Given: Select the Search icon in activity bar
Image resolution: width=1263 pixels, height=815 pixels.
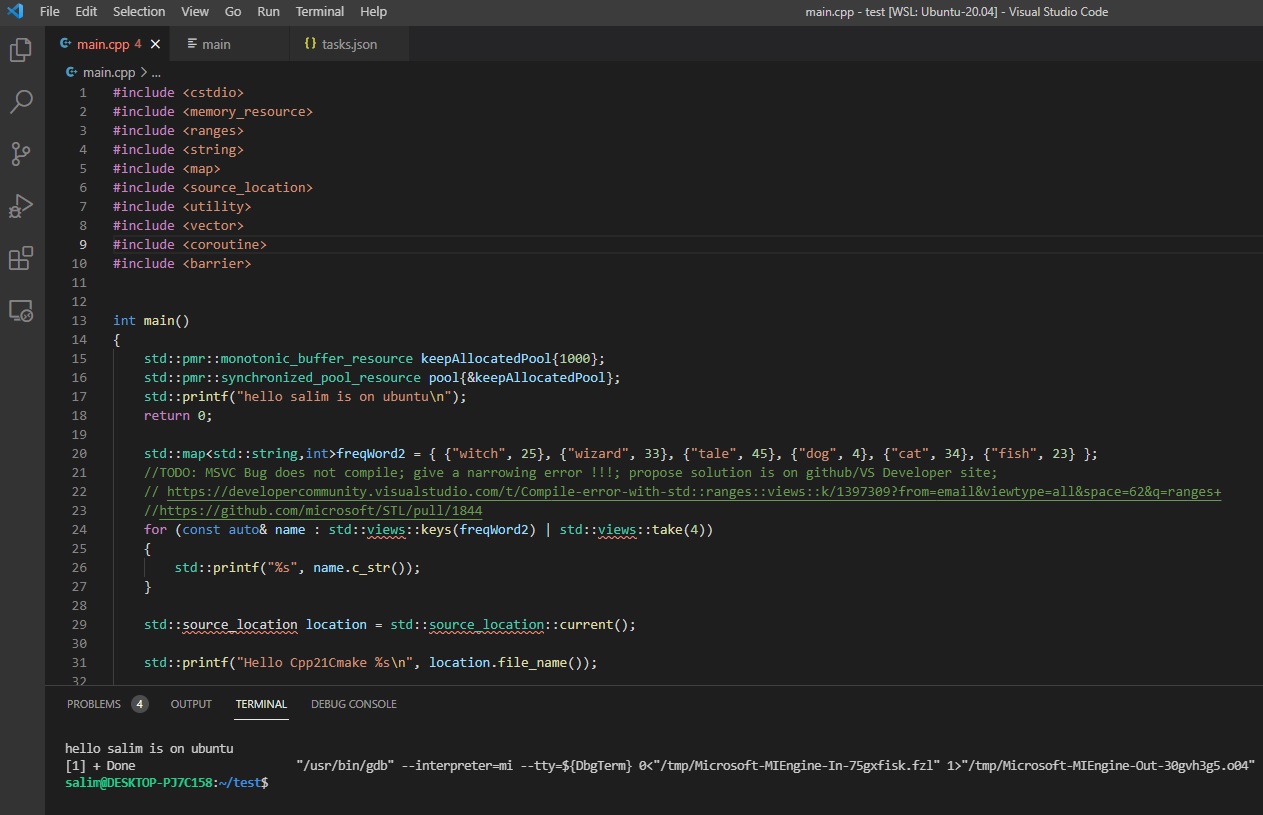Looking at the screenshot, I should pos(21,101).
